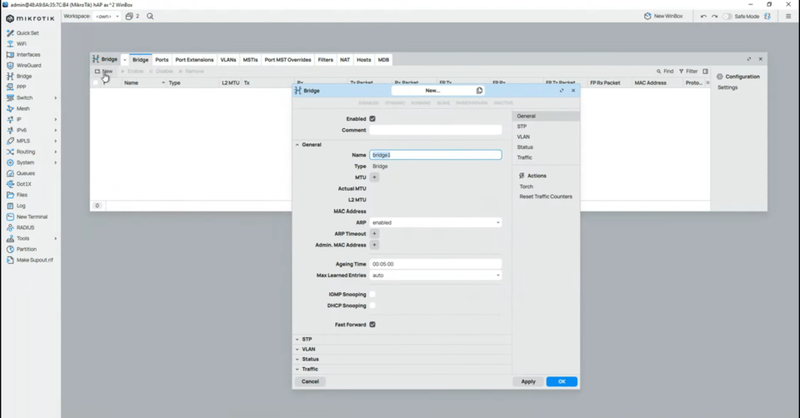The image size is (800, 418).
Task: Open the Mesh section
Action: 18,108
